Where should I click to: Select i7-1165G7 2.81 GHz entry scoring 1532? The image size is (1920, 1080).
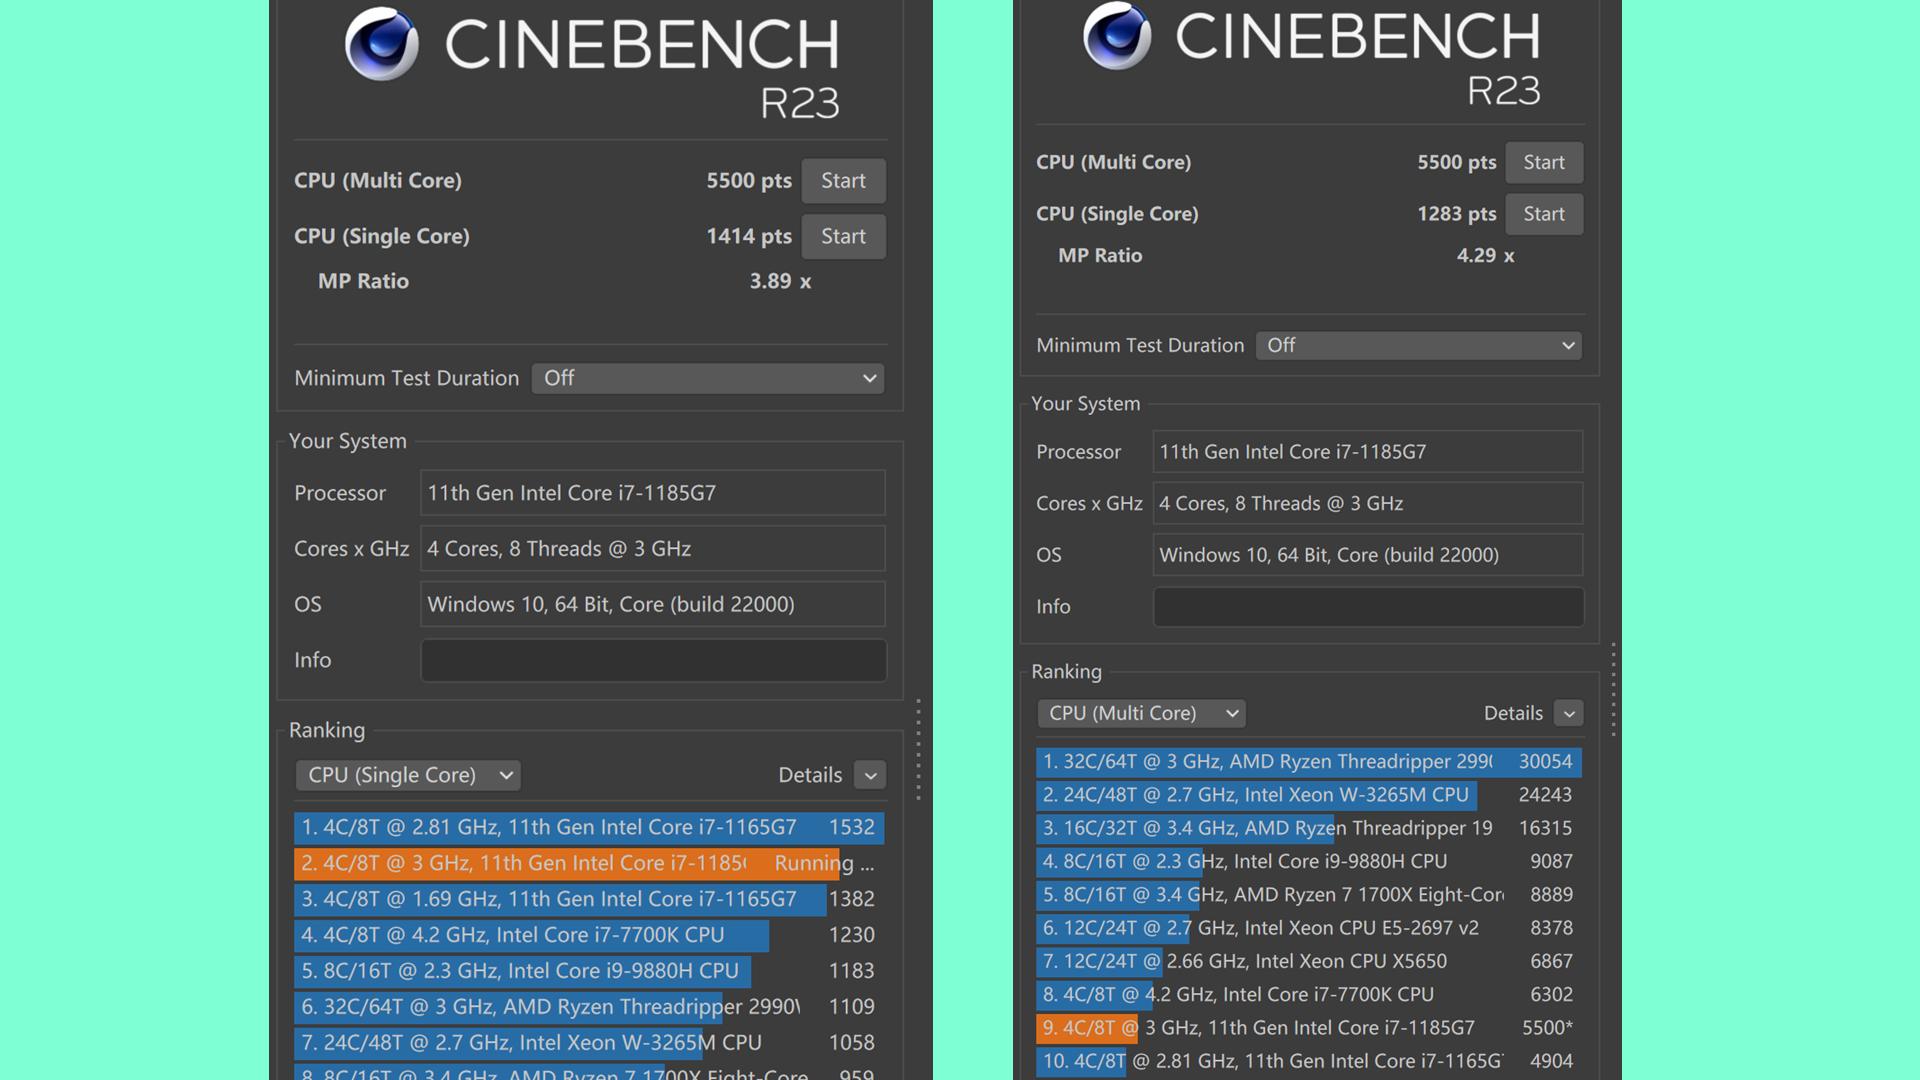click(588, 827)
